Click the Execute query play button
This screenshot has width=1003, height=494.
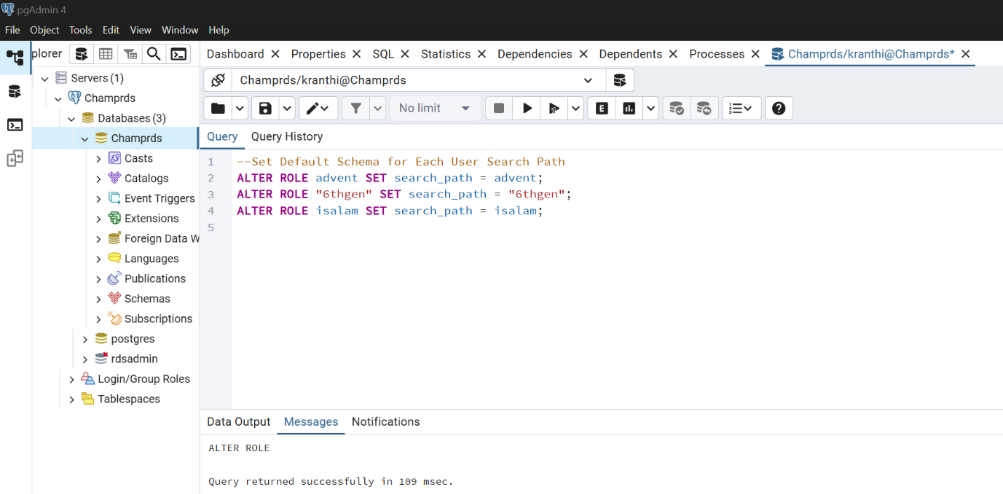pyautogui.click(x=527, y=108)
